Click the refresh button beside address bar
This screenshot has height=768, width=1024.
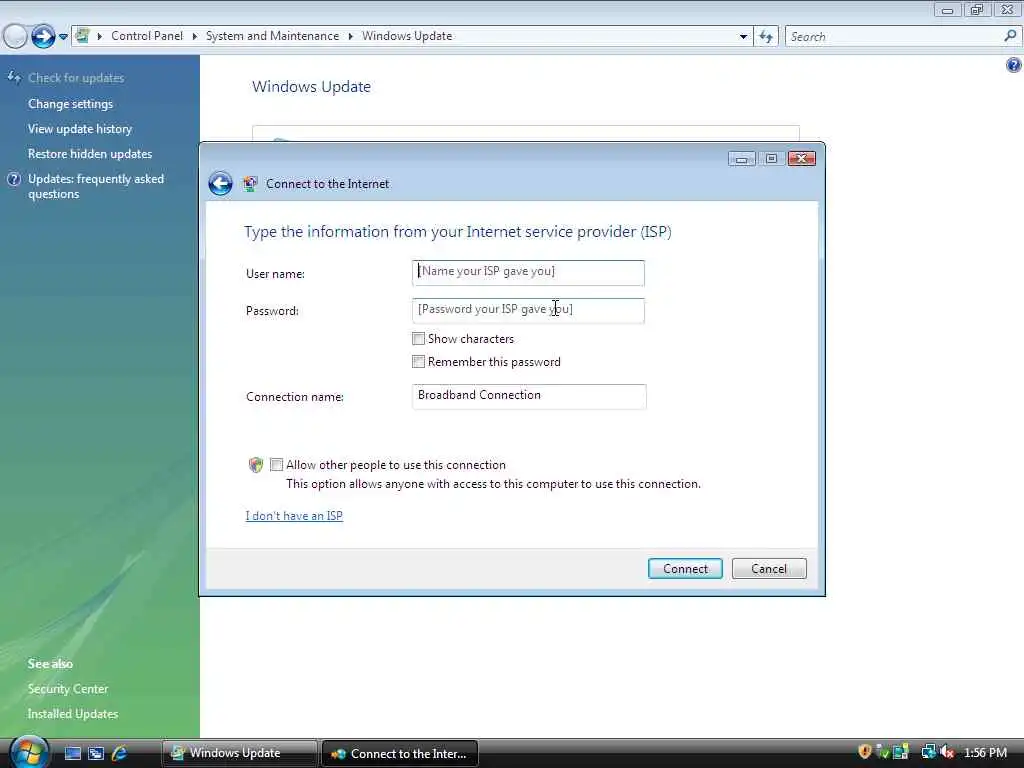coord(766,37)
